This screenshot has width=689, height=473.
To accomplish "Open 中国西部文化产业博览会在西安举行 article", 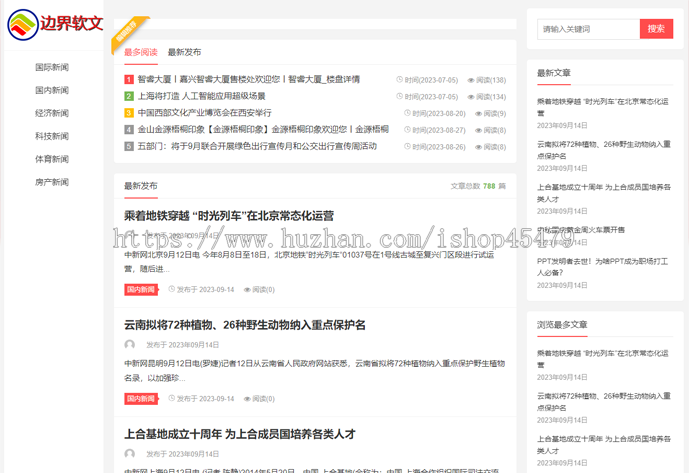I will (204, 113).
